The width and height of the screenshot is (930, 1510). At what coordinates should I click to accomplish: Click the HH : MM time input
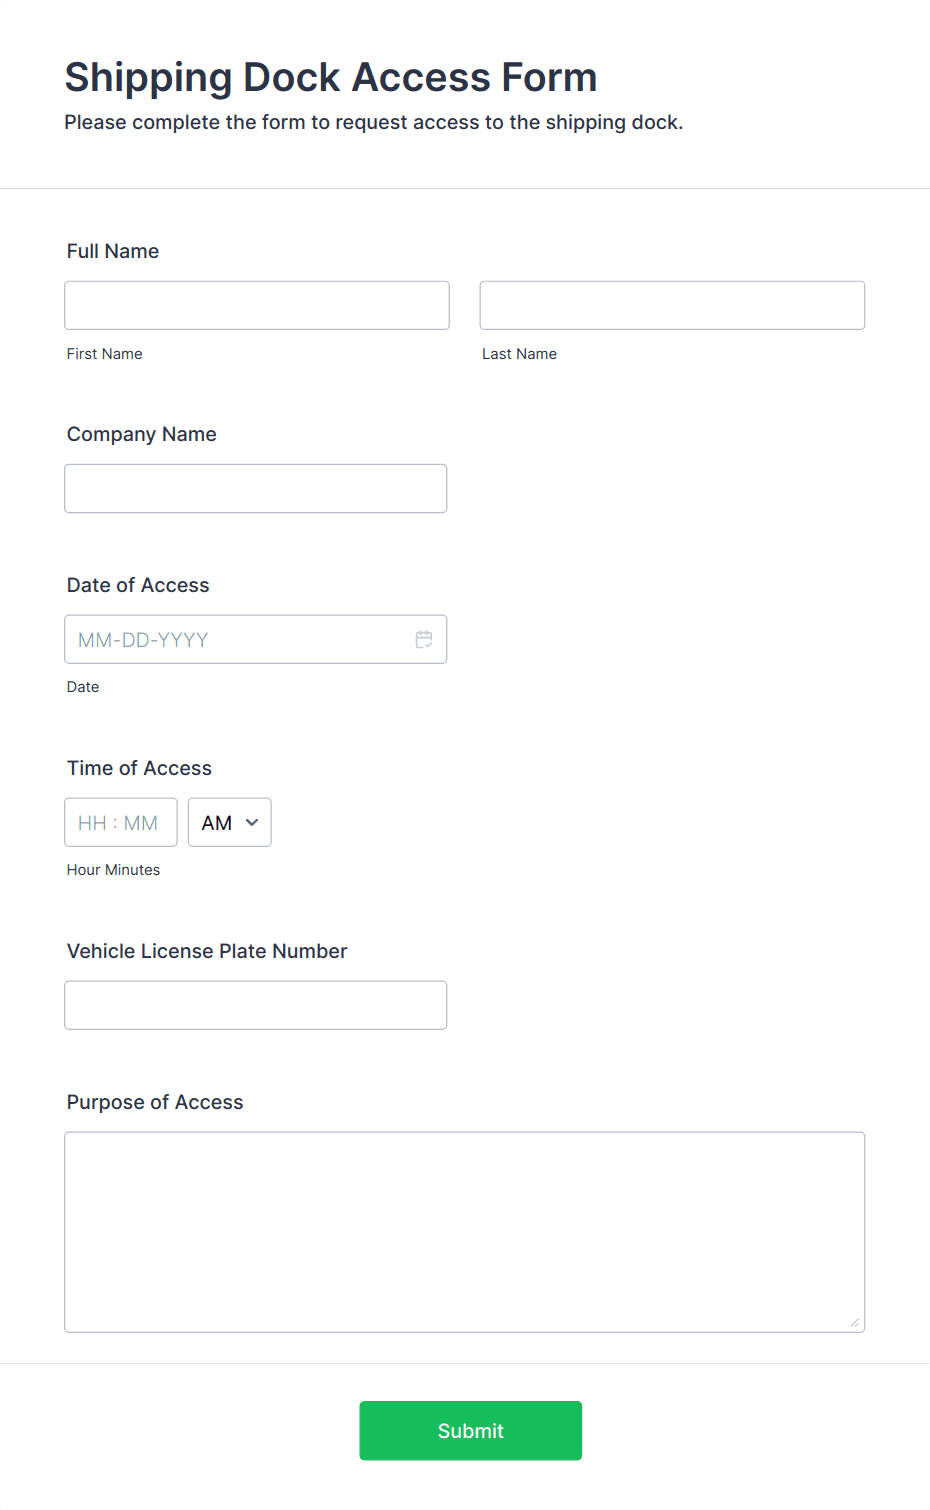tap(121, 822)
